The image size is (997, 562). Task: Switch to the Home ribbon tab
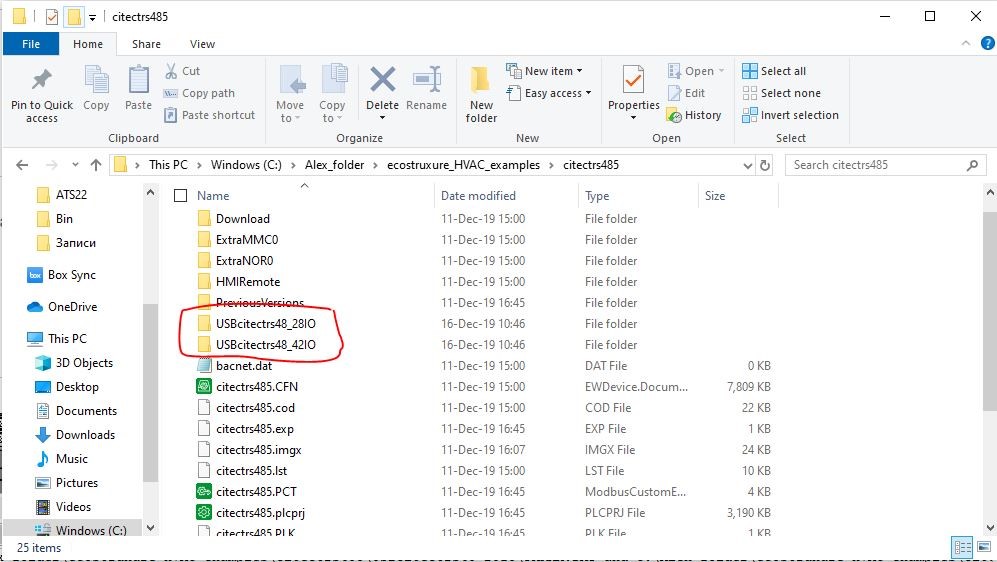pyautogui.click(x=88, y=44)
